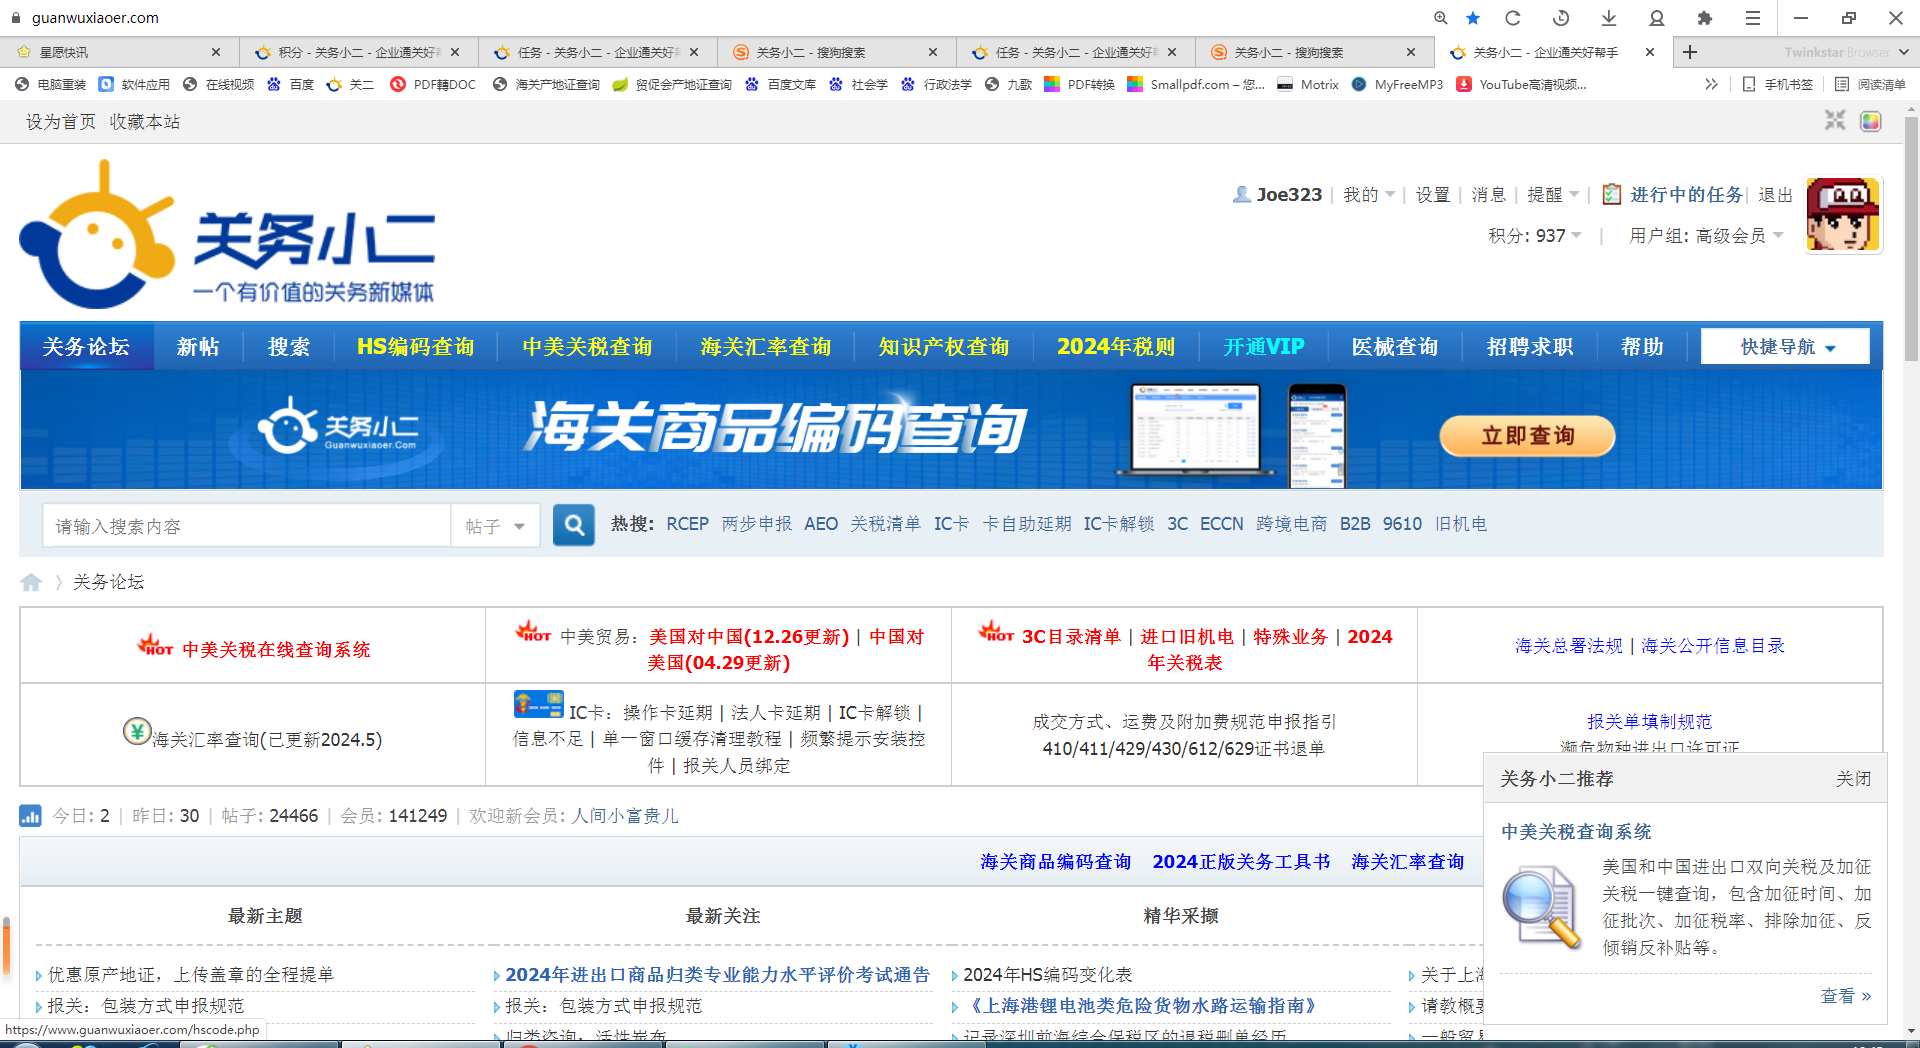Open 报关单填制规范 link
1920x1048 pixels.
[x=1649, y=721]
